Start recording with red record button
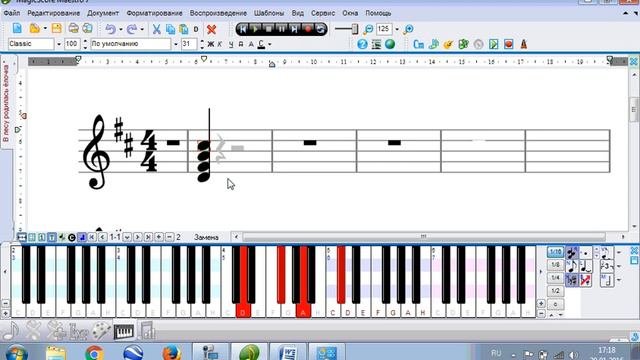The height and width of the screenshot is (360, 640). pyautogui.click(x=308, y=29)
